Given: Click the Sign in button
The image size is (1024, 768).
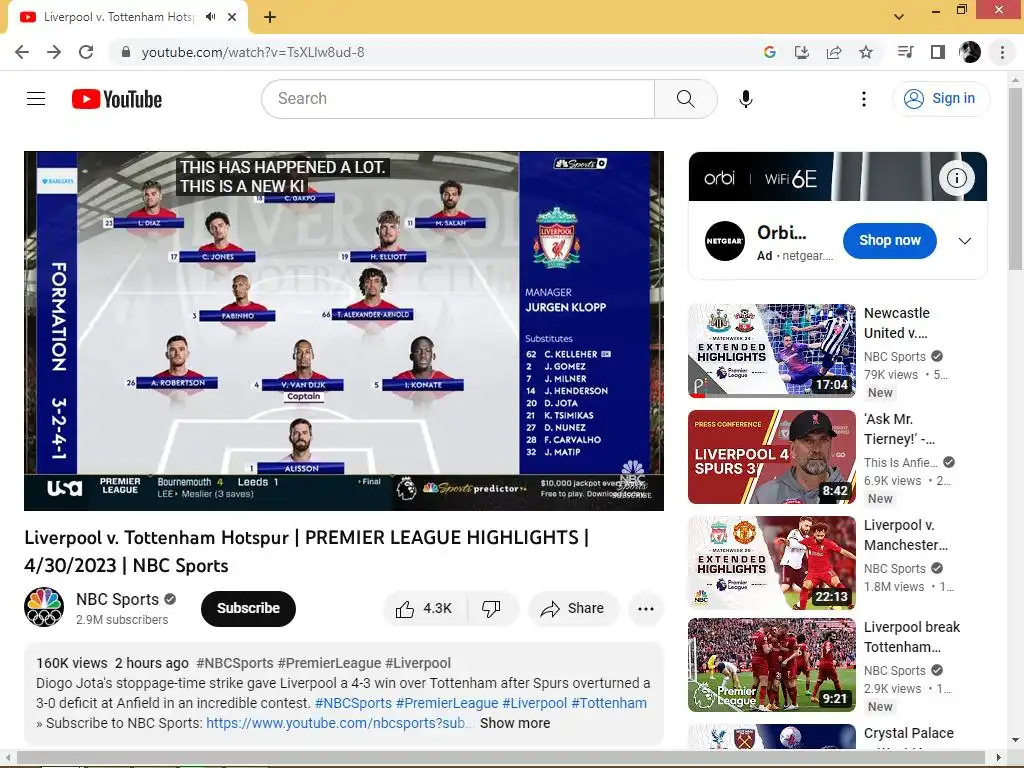Looking at the screenshot, I should [941, 99].
